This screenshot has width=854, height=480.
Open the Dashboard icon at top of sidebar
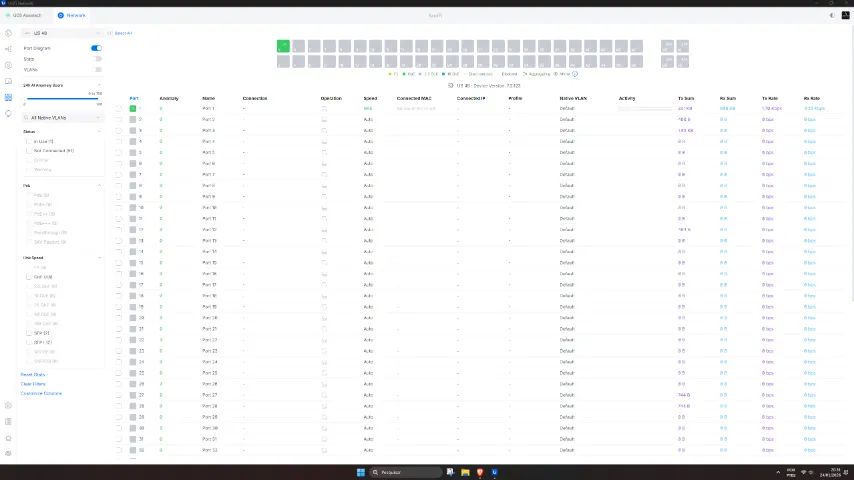click(8, 33)
